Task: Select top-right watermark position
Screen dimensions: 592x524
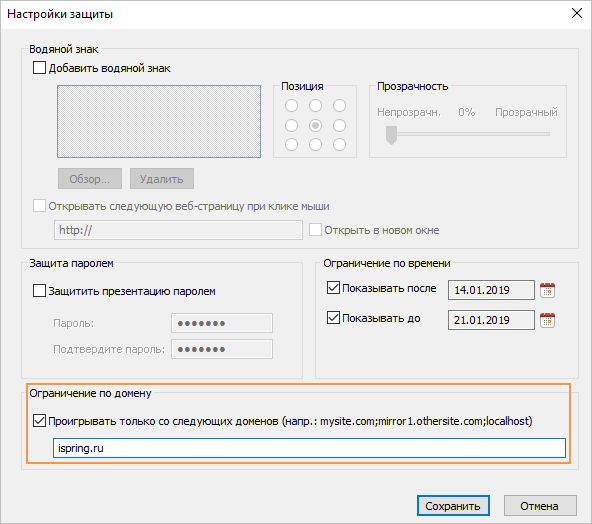Action: (339, 105)
